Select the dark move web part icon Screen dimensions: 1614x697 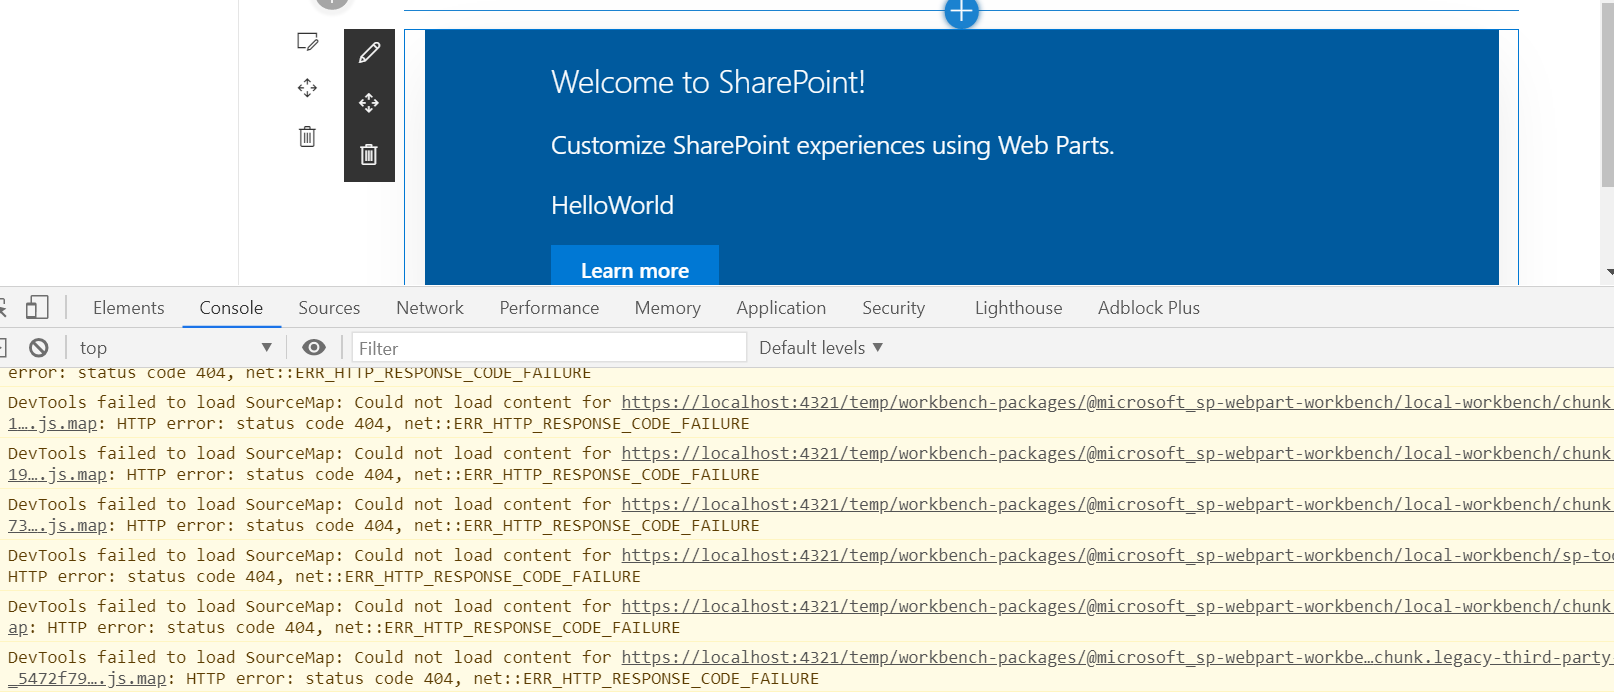[369, 103]
